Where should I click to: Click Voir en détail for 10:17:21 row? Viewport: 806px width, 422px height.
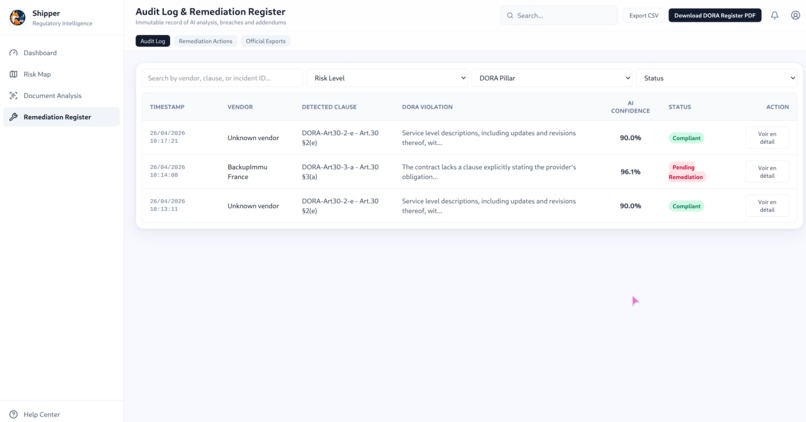coord(767,138)
